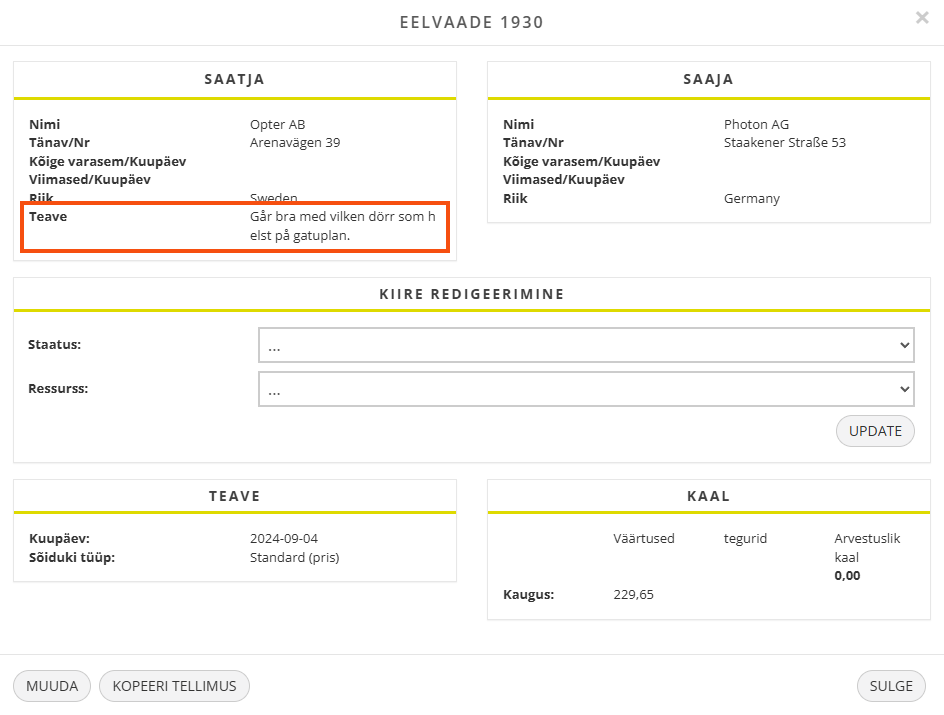Click the sender address Arenavägen 39
Viewport: 944px width, 715px height.
(x=295, y=143)
